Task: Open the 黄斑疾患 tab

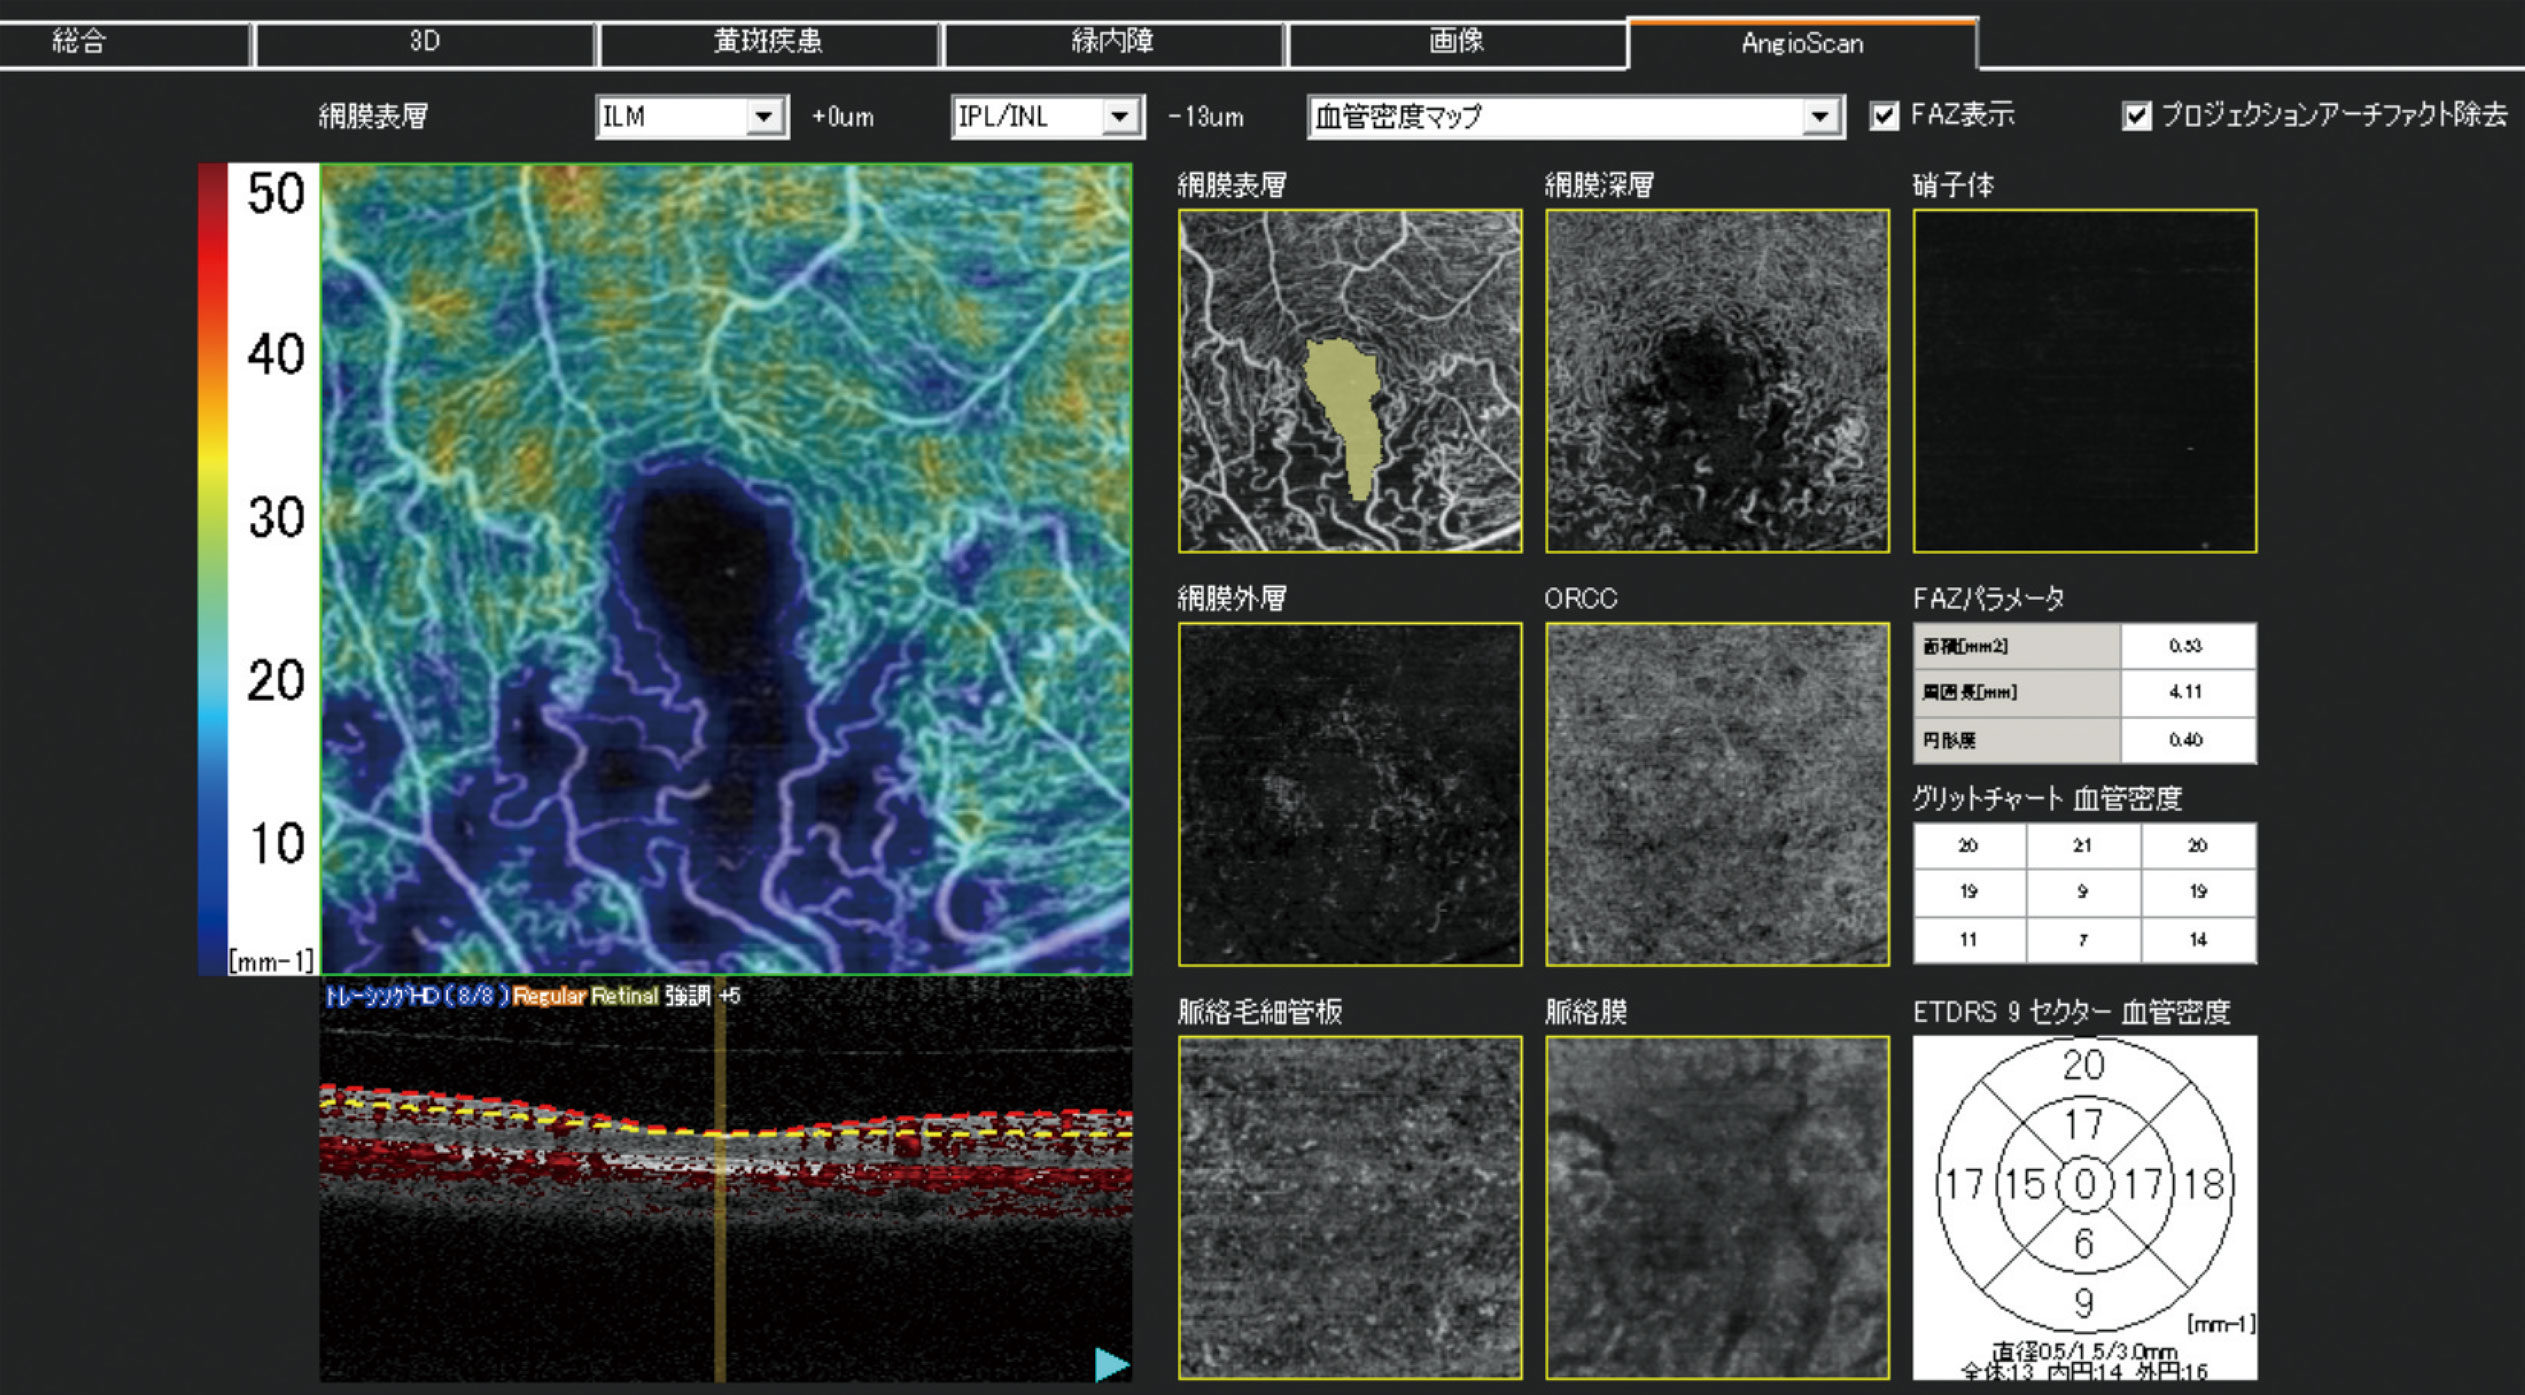Action: tap(767, 42)
